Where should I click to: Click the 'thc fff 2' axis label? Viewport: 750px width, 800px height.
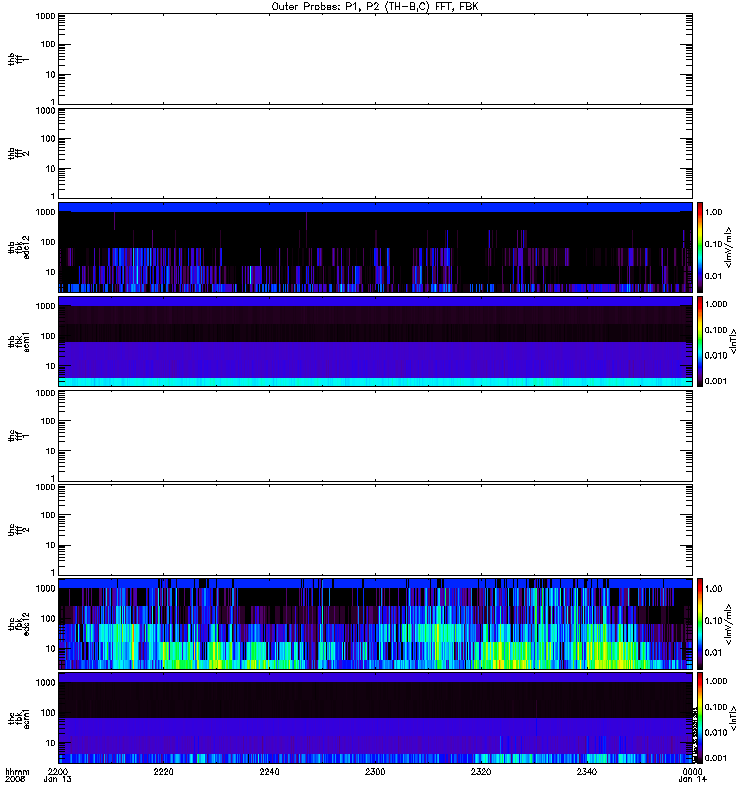point(19,530)
